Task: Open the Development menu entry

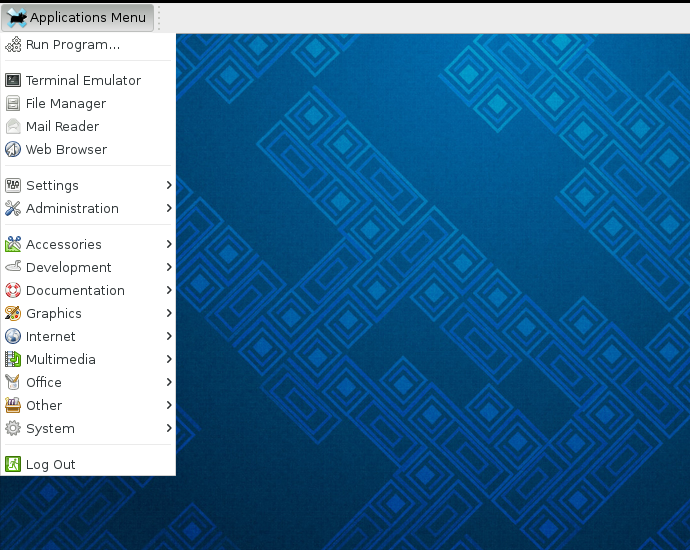Action: pyautogui.click(x=68, y=267)
